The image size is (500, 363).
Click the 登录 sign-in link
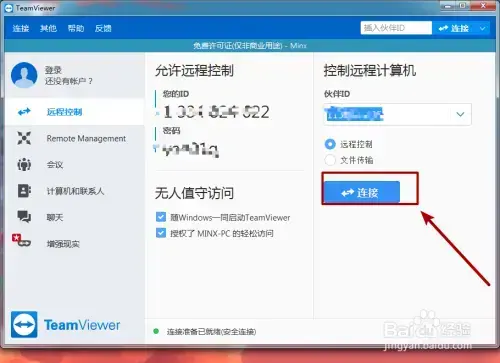coord(53,70)
